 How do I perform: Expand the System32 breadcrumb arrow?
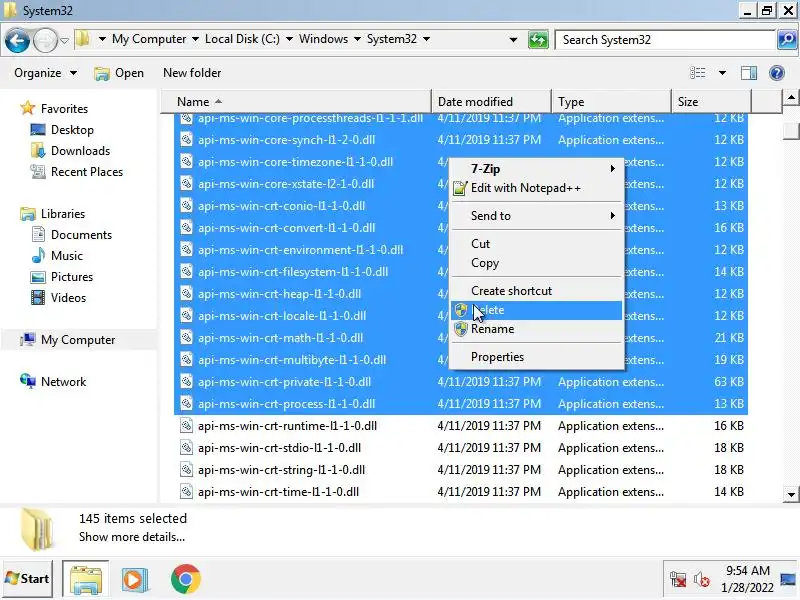pyautogui.click(x=427, y=39)
